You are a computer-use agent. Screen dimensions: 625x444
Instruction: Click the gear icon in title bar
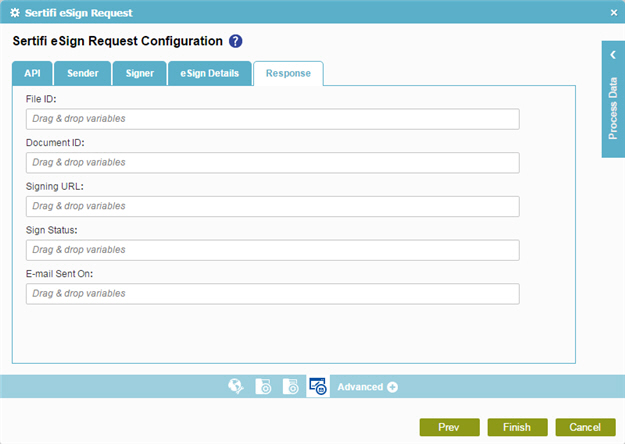tap(15, 13)
